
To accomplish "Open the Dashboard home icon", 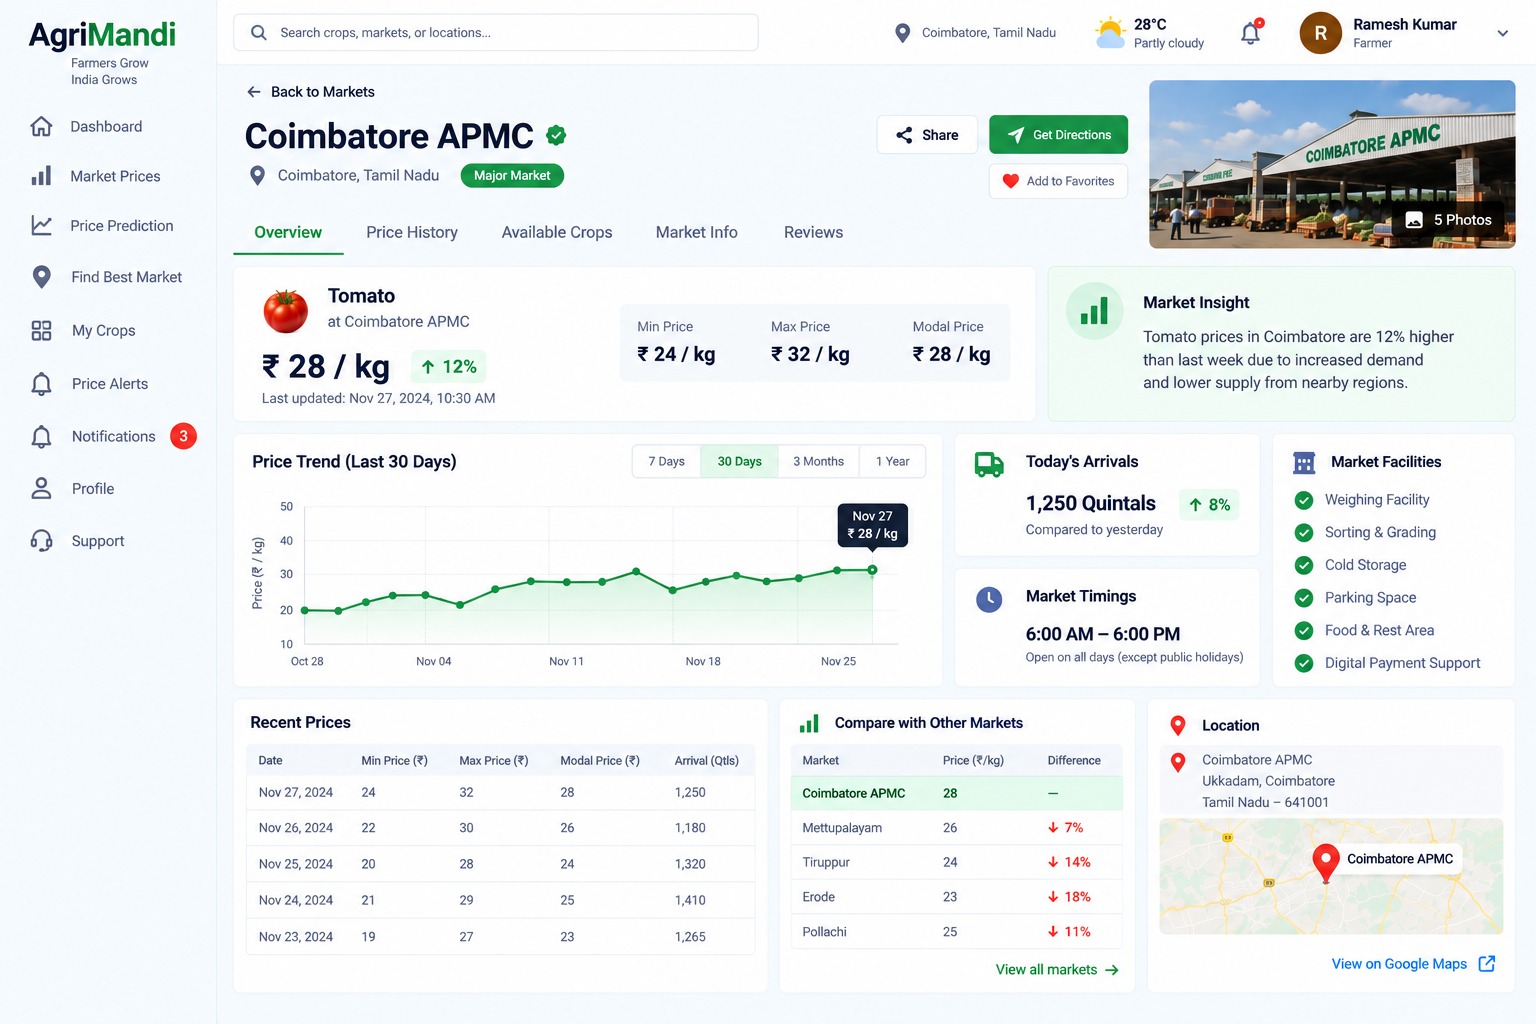I will coord(41,126).
